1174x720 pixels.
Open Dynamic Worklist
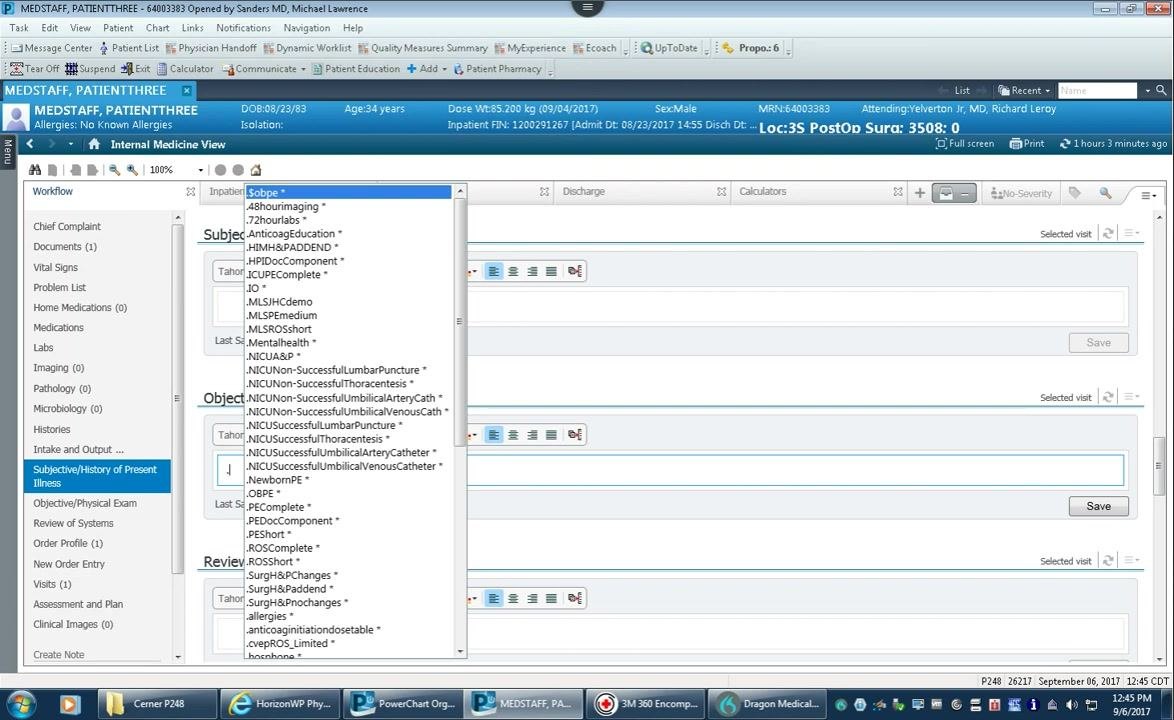click(306, 48)
